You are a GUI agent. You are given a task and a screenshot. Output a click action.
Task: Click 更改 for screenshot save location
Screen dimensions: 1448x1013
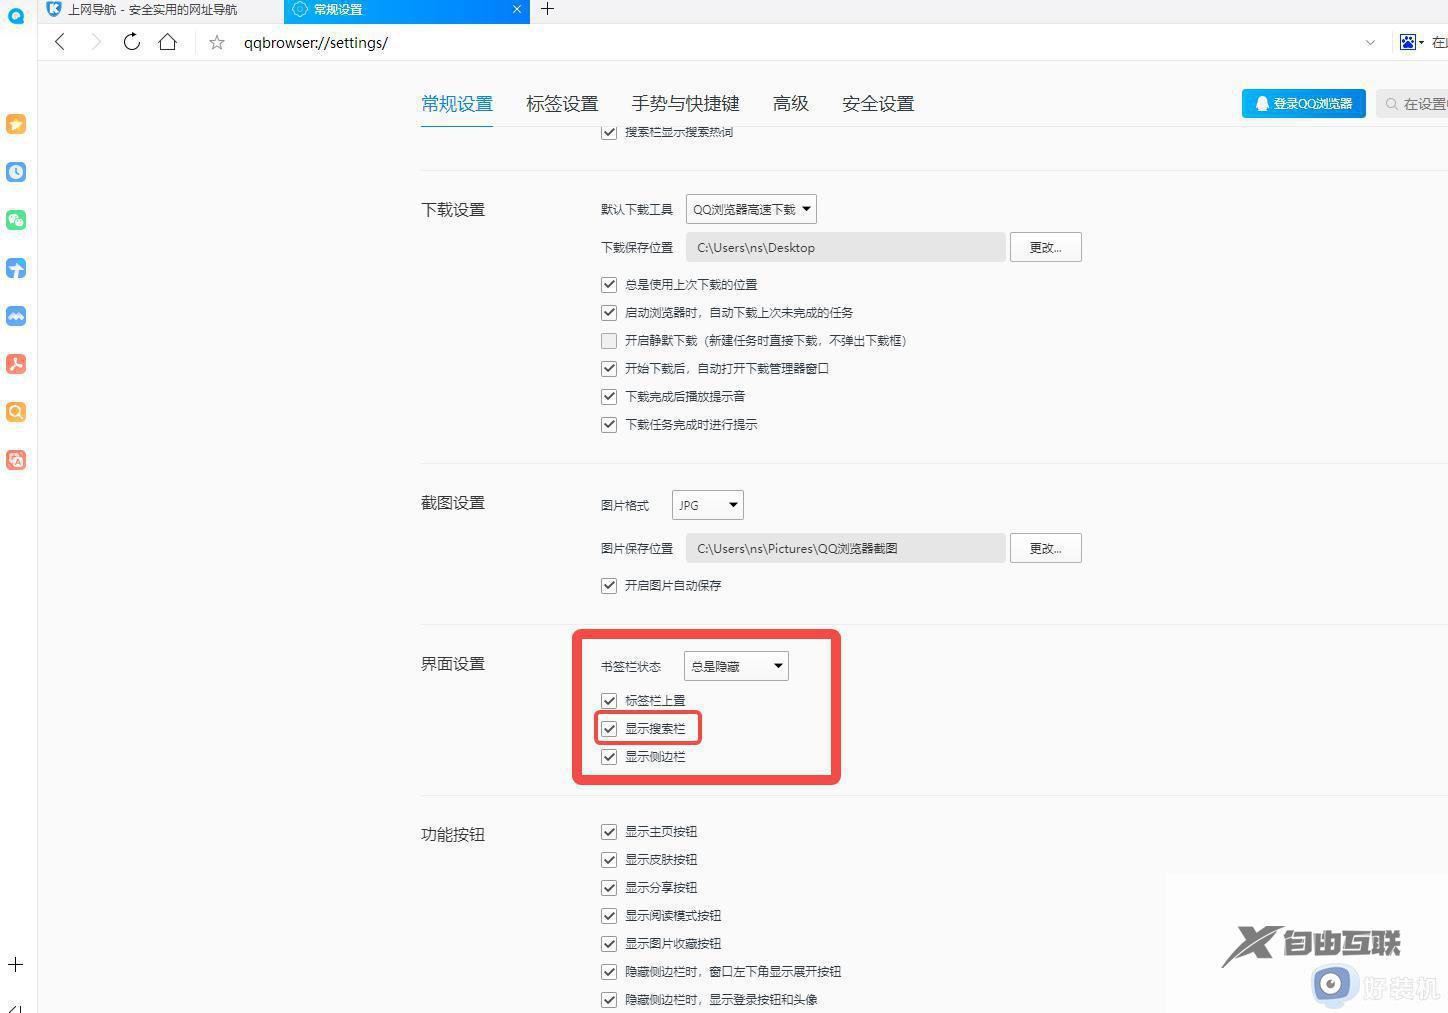pyautogui.click(x=1045, y=548)
